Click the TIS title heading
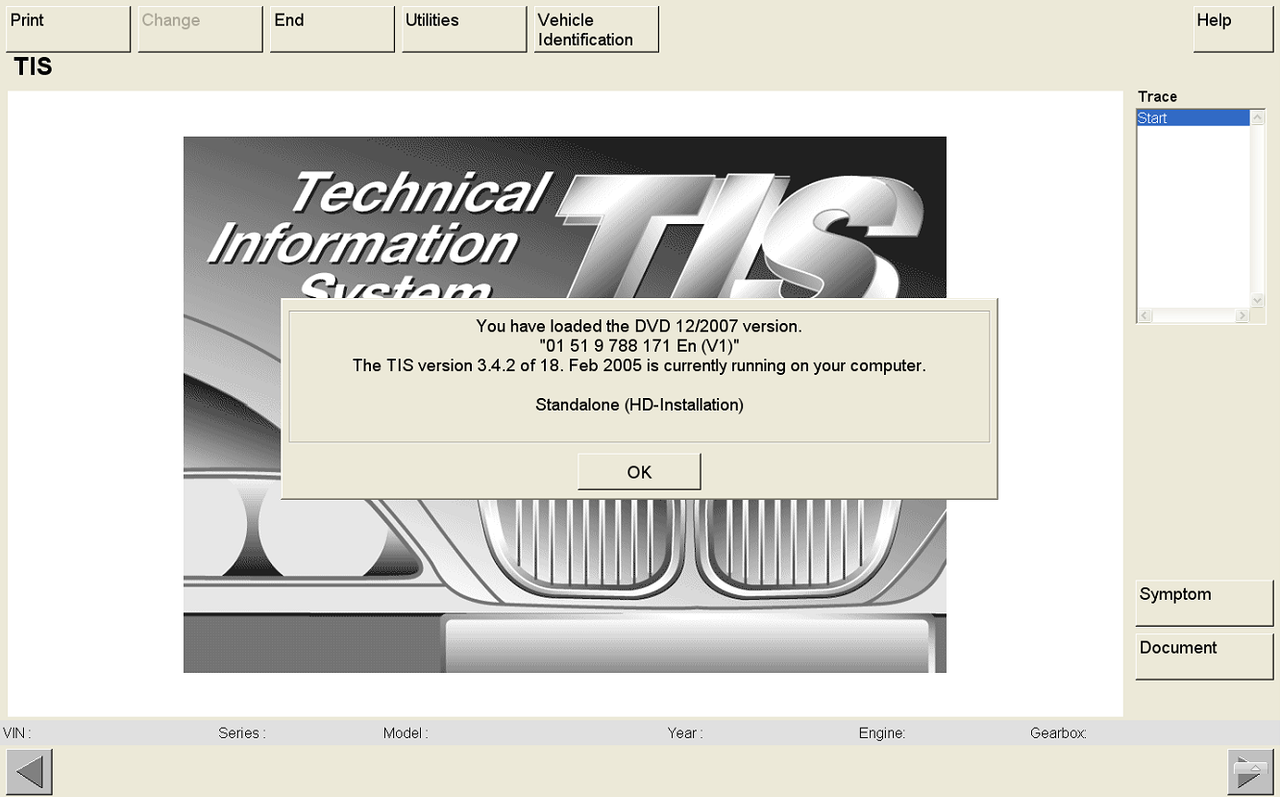The width and height of the screenshot is (1280, 797). click(x=33, y=68)
